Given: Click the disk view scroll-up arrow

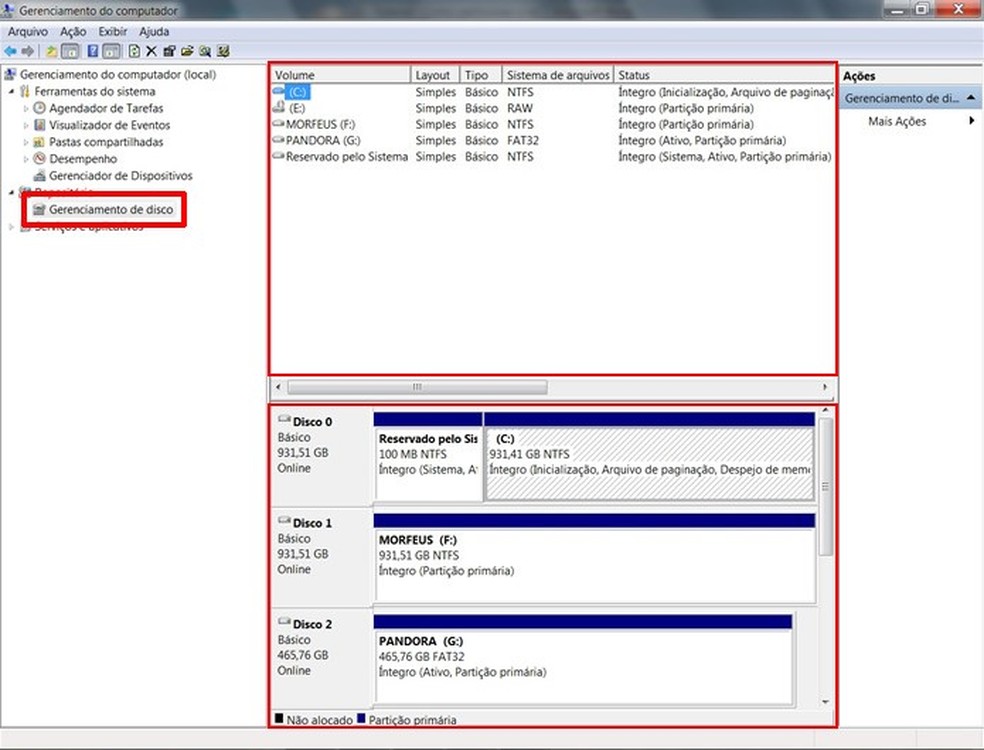Looking at the screenshot, I should 826,410.
